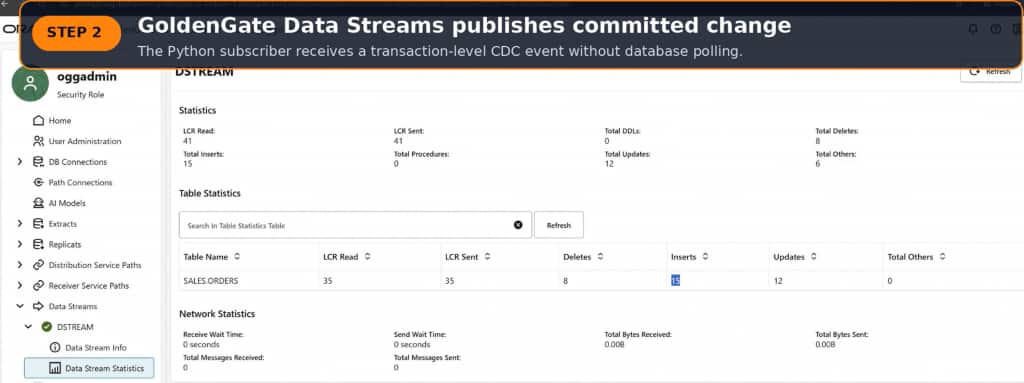The height and width of the screenshot is (383, 1024).
Task: Expand Receiver Service Paths node
Action: tap(20, 286)
